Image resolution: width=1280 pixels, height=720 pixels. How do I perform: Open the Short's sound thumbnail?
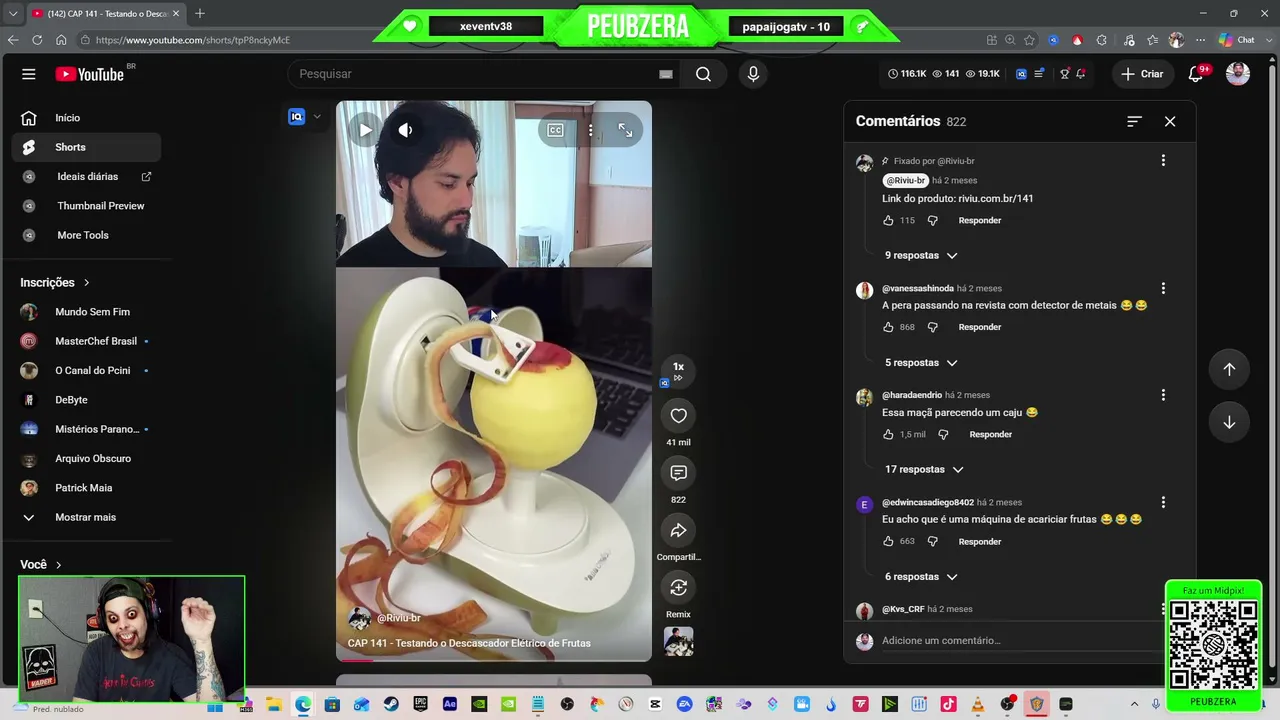pos(678,641)
